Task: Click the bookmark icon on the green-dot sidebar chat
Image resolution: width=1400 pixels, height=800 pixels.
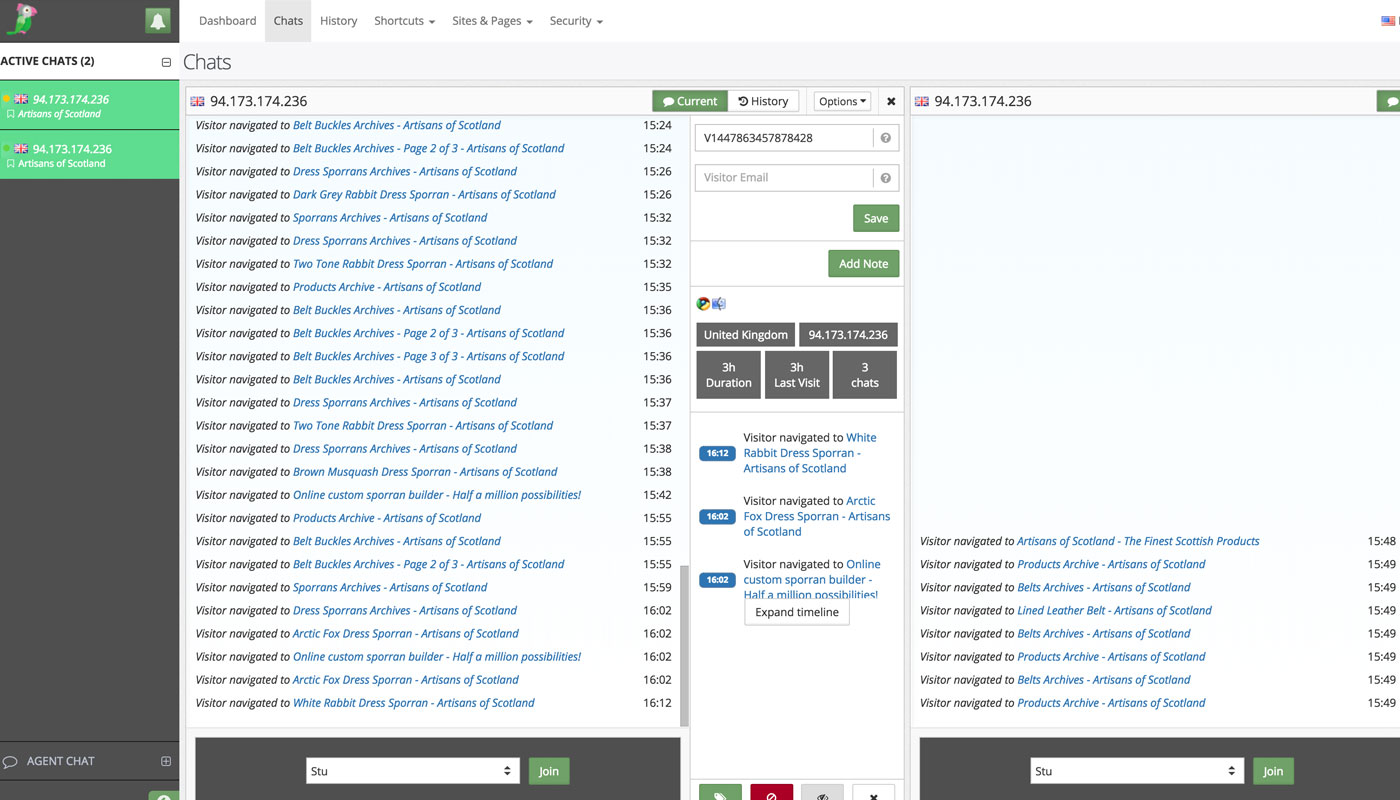Action: [x=11, y=163]
